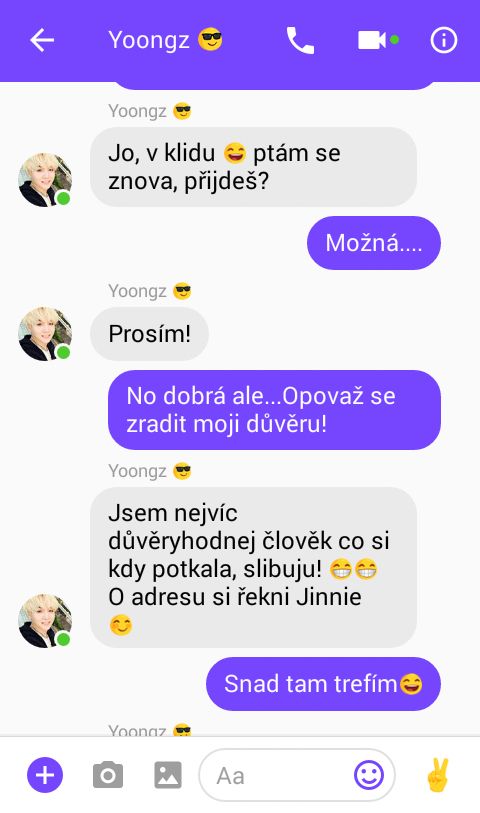
Task: Tap the "Jsem nejvíc důvěryhodnej" message bubble
Action: (253, 567)
